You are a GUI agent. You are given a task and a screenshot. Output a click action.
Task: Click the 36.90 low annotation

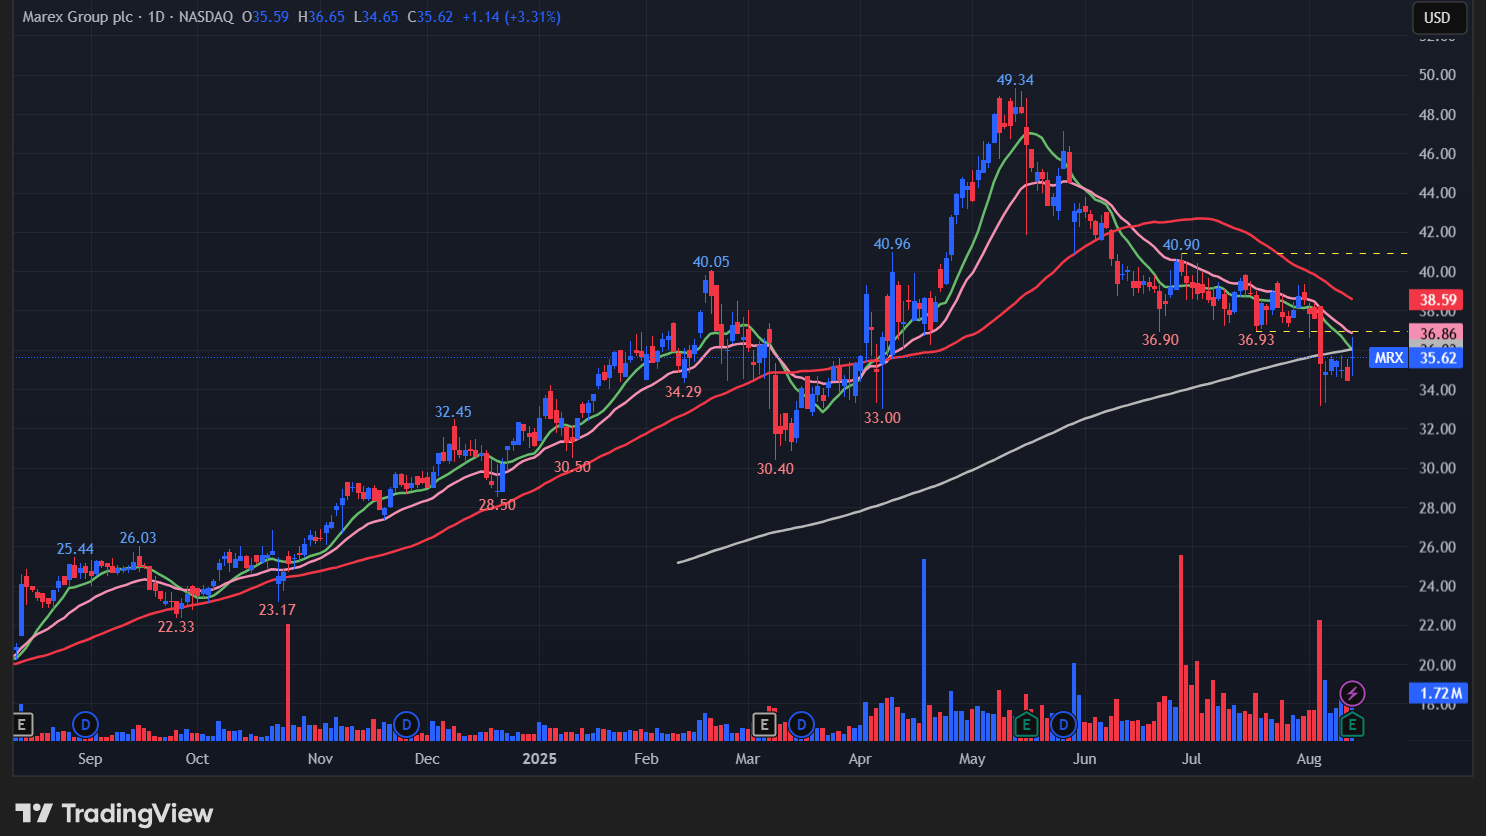[x=1160, y=340]
